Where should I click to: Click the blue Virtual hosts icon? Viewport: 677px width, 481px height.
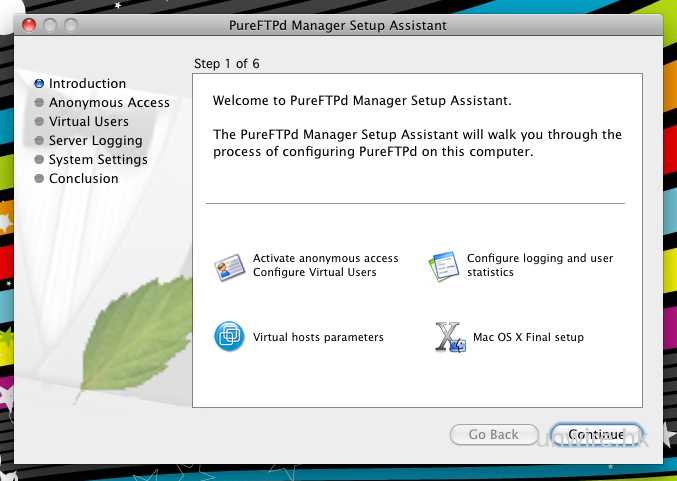pos(230,337)
